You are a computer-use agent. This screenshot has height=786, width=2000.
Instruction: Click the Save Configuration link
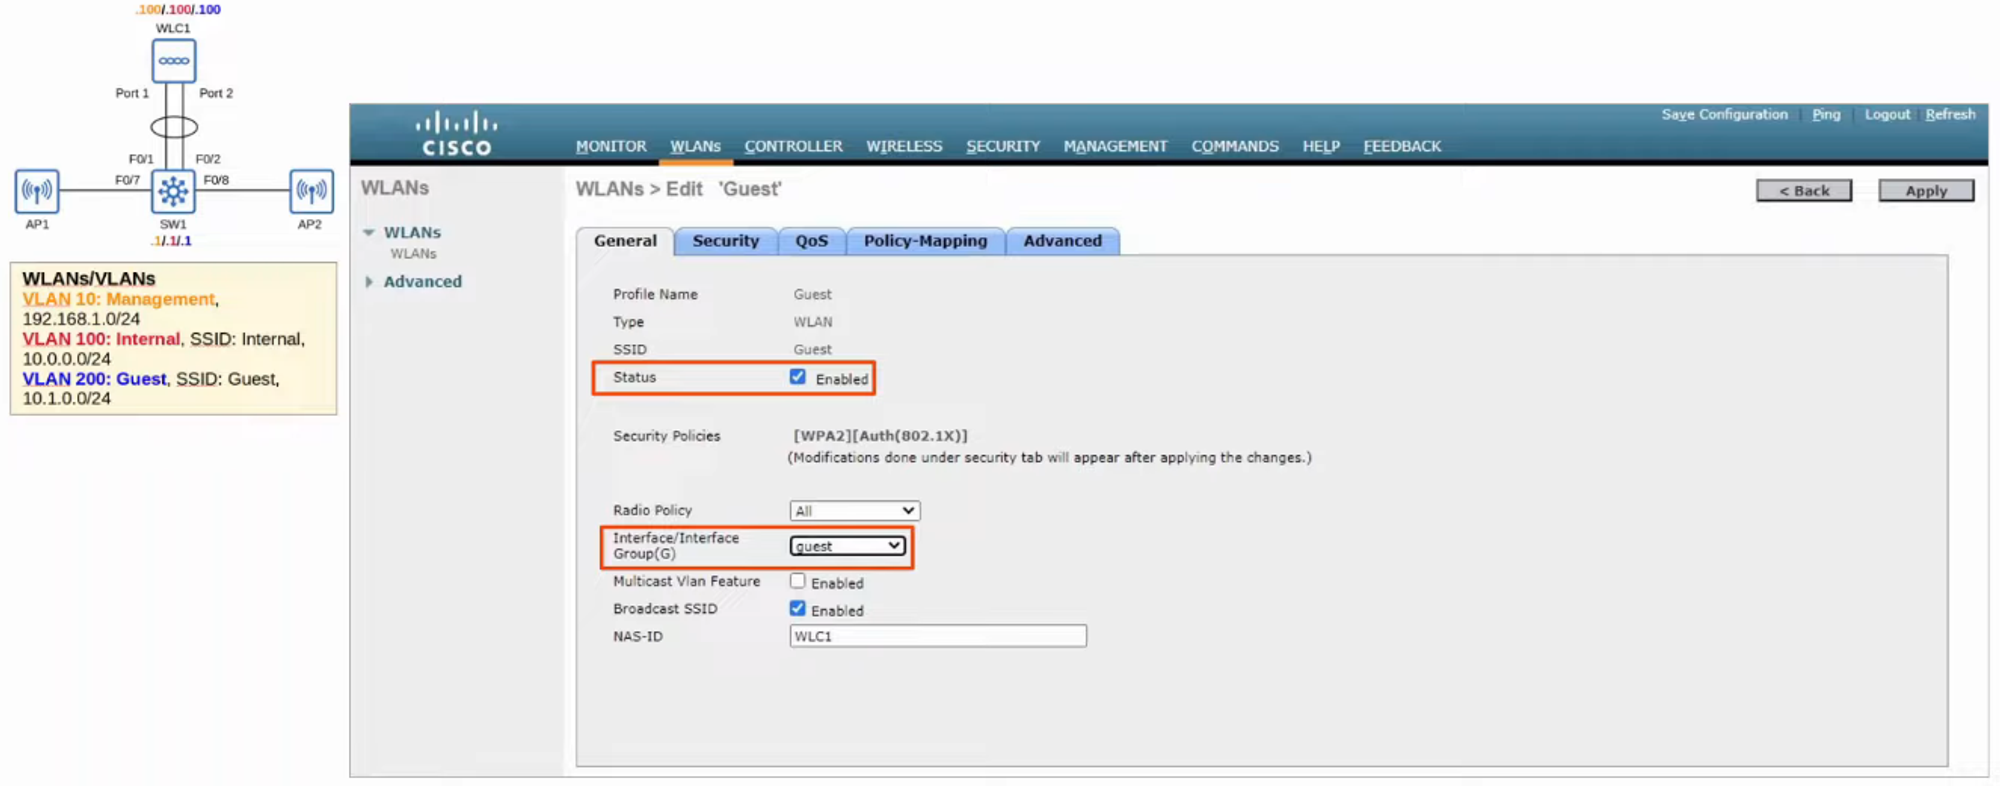coord(1724,114)
